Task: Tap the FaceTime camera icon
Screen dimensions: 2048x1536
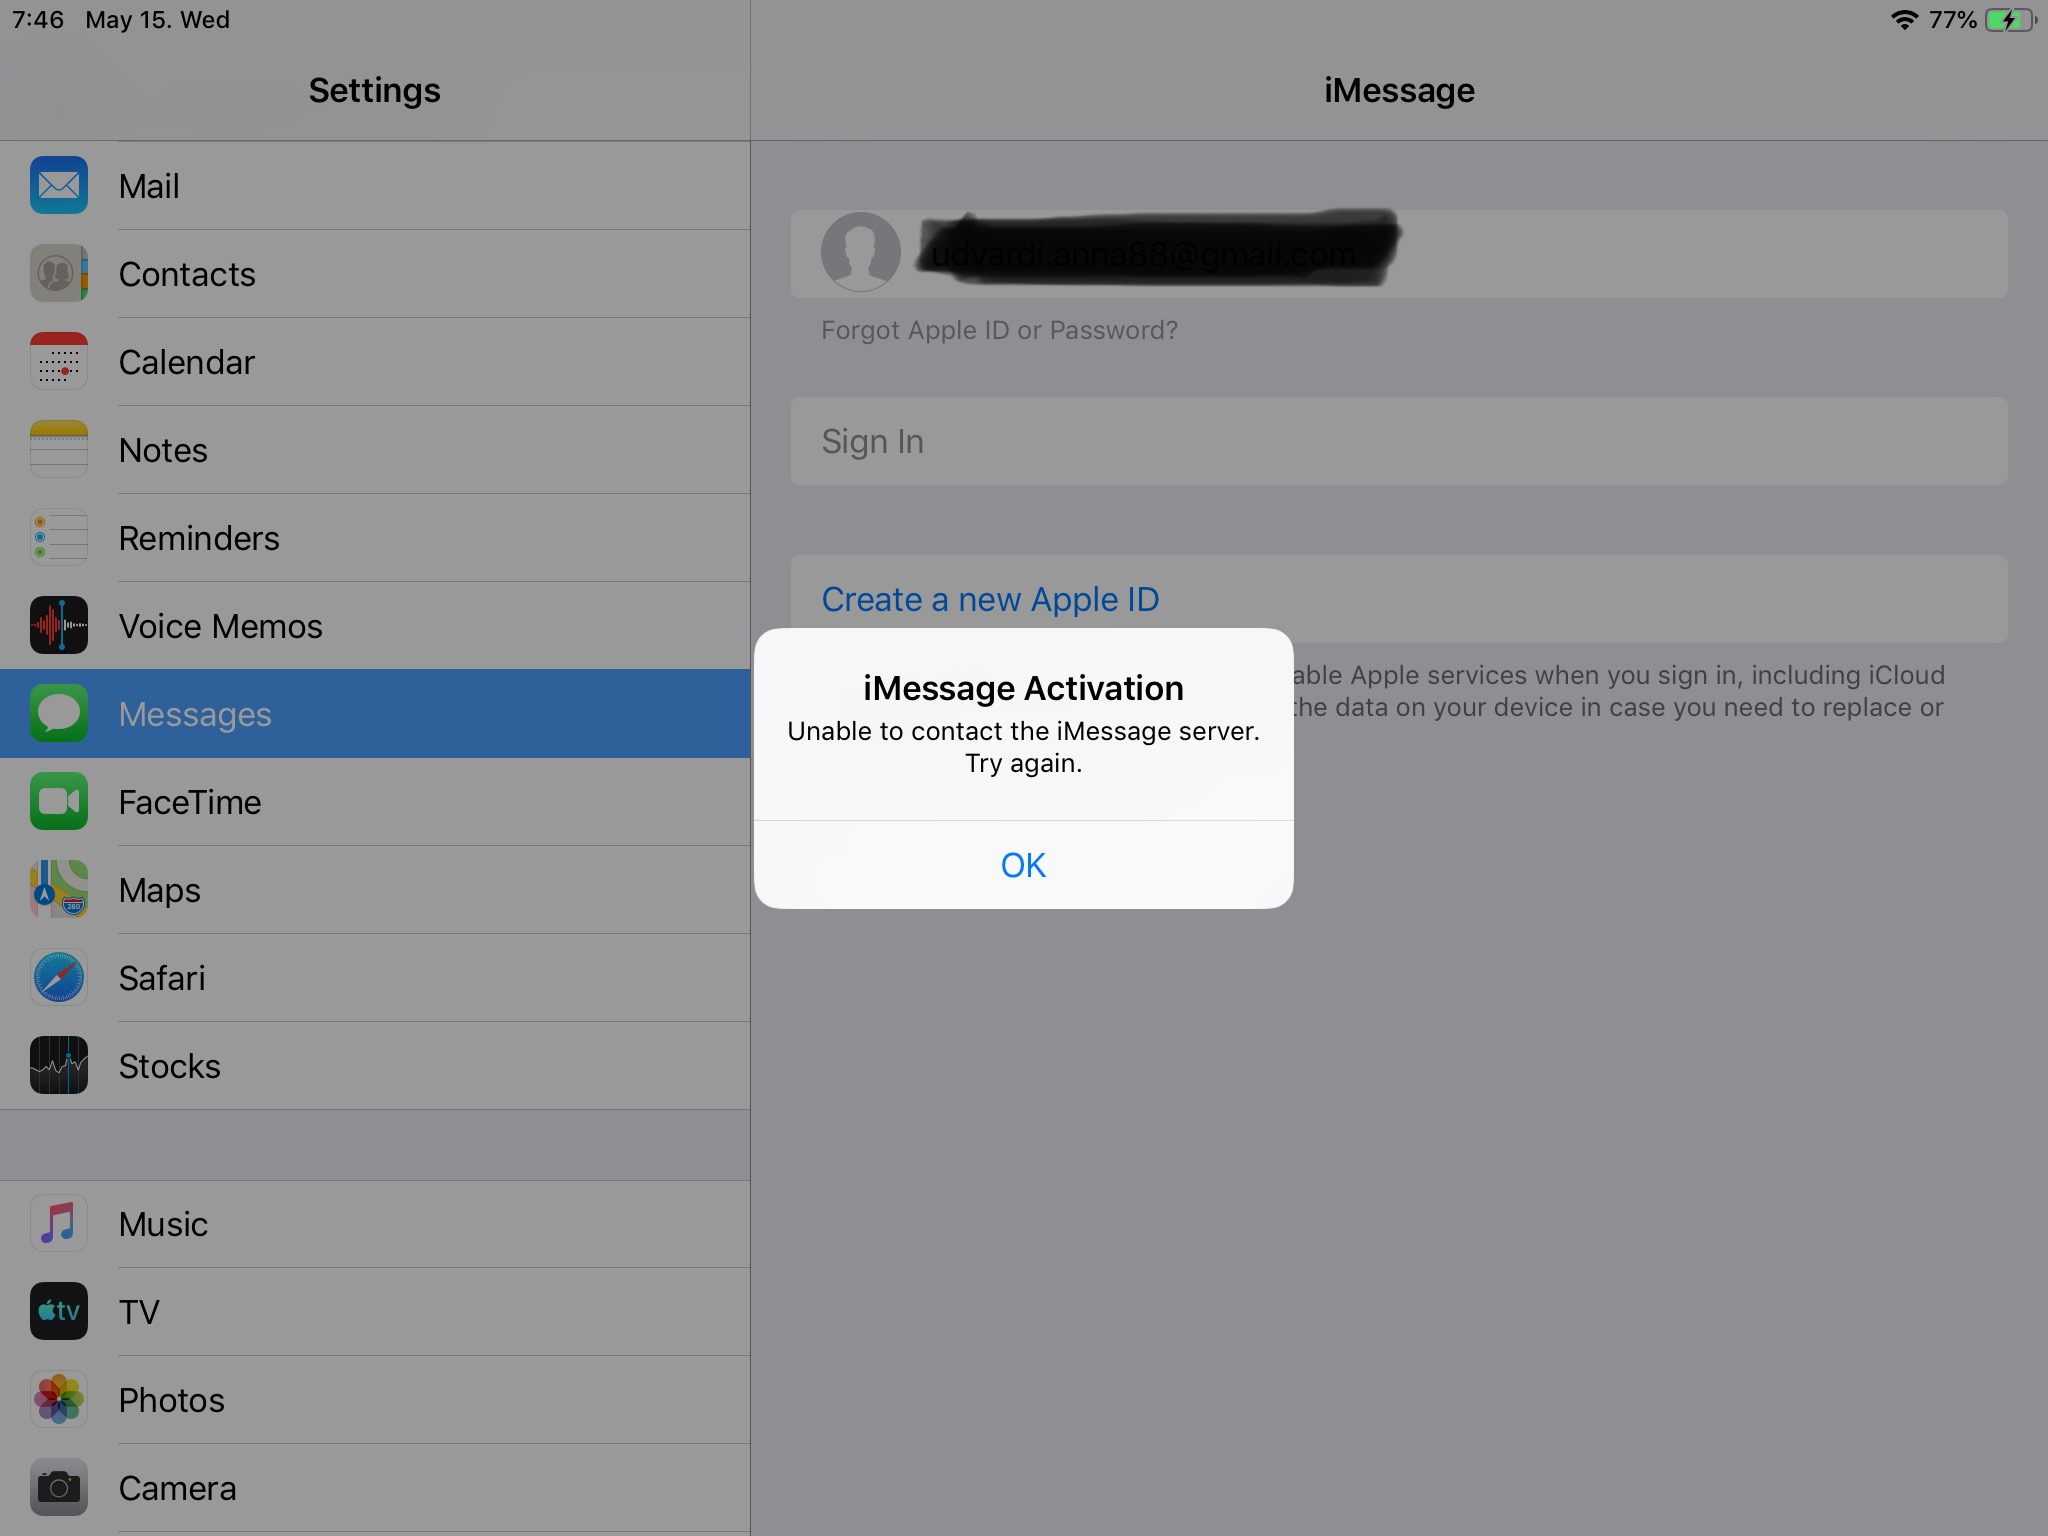Action: tap(59, 801)
